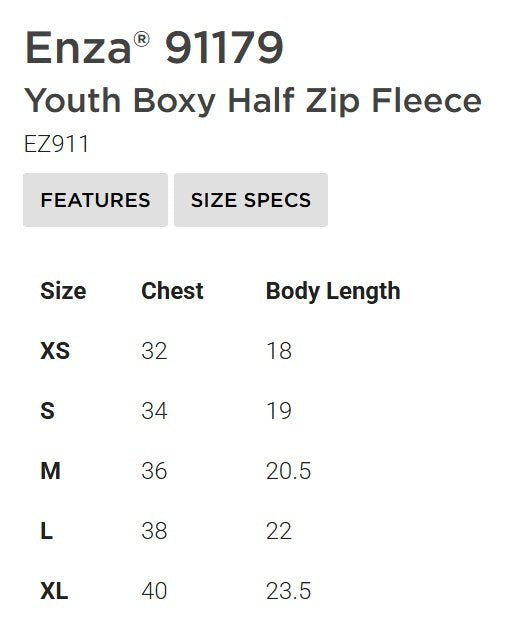The image size is (510, 637).
Task: Click the Size column header
Action: 63,291
